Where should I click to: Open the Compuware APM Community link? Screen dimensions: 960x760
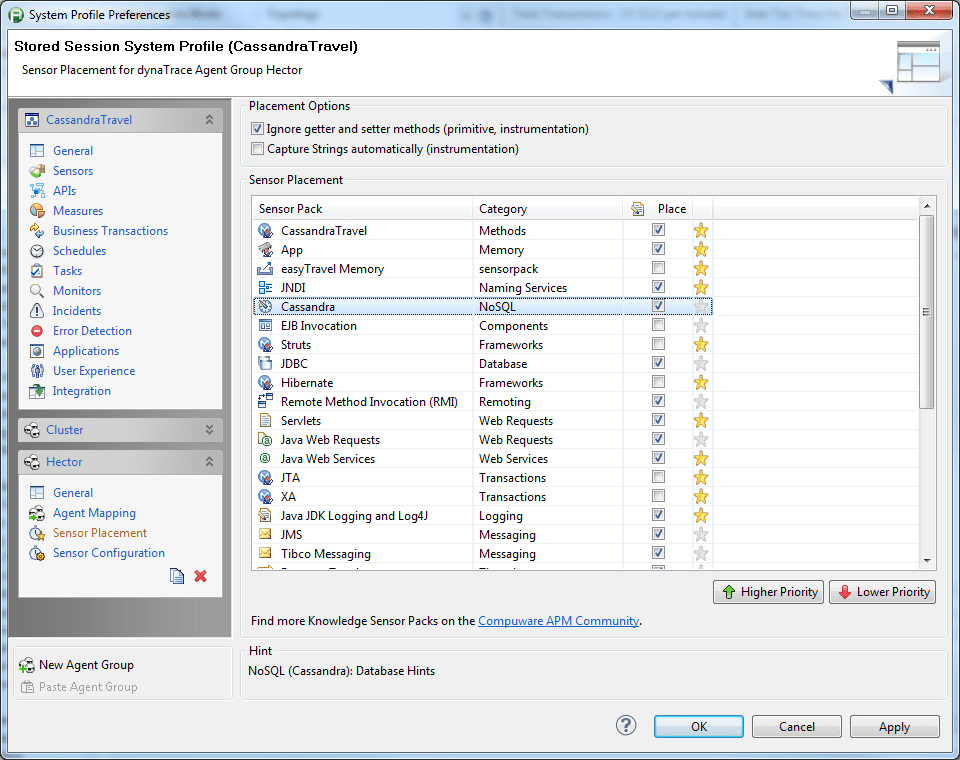(x=558, y=621)
